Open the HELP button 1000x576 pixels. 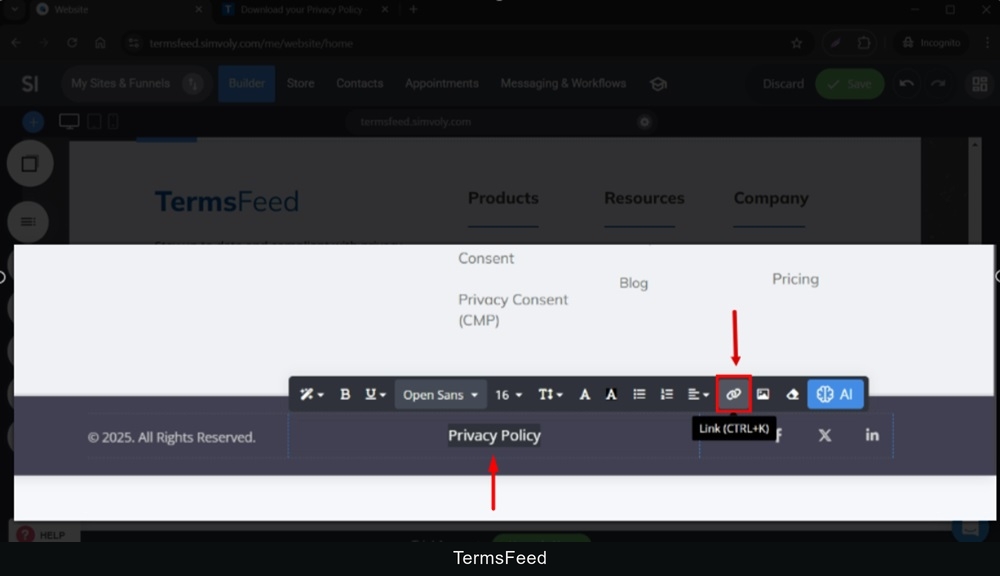tap(44, 534)
